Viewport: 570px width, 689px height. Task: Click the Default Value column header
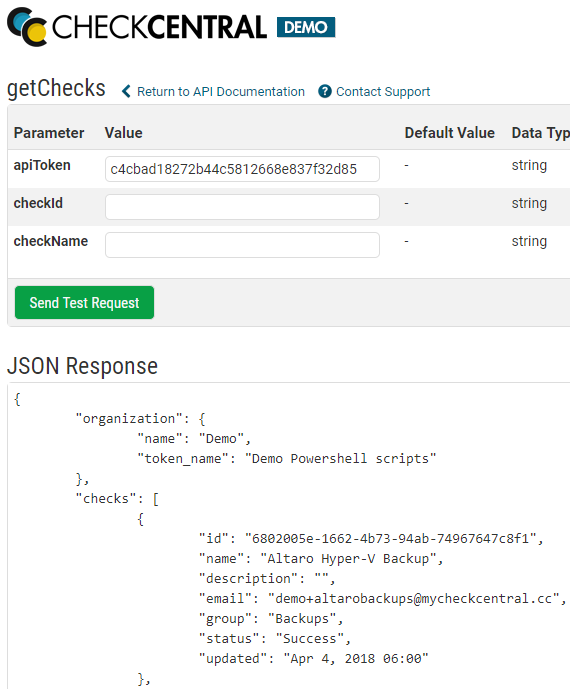pos(450,133)
